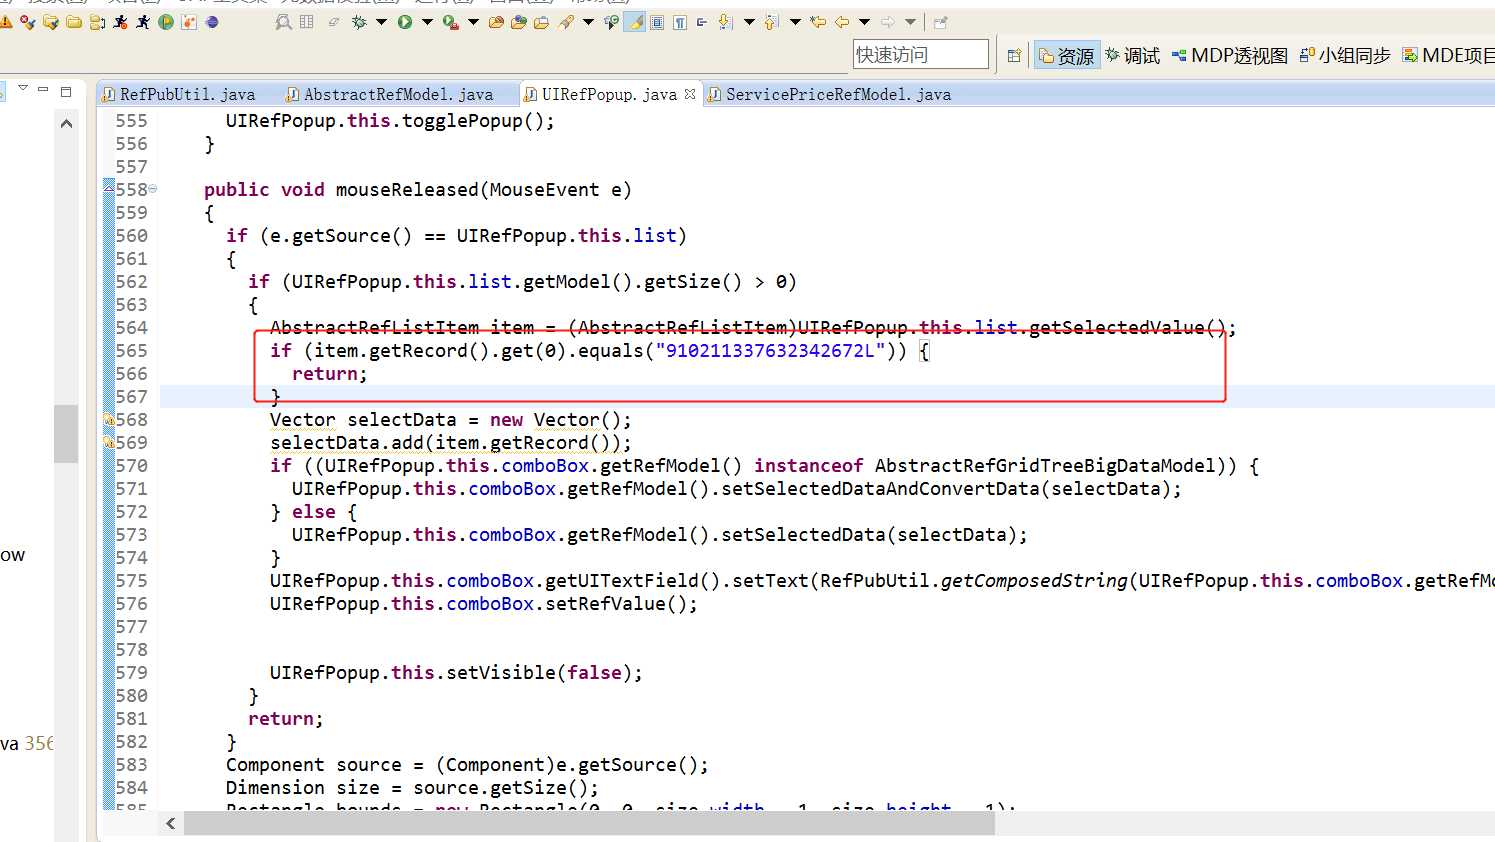Jump to next annotation arrow icon
The width and height of the screenshot is (1495, 842).
(x=726, y=22)
